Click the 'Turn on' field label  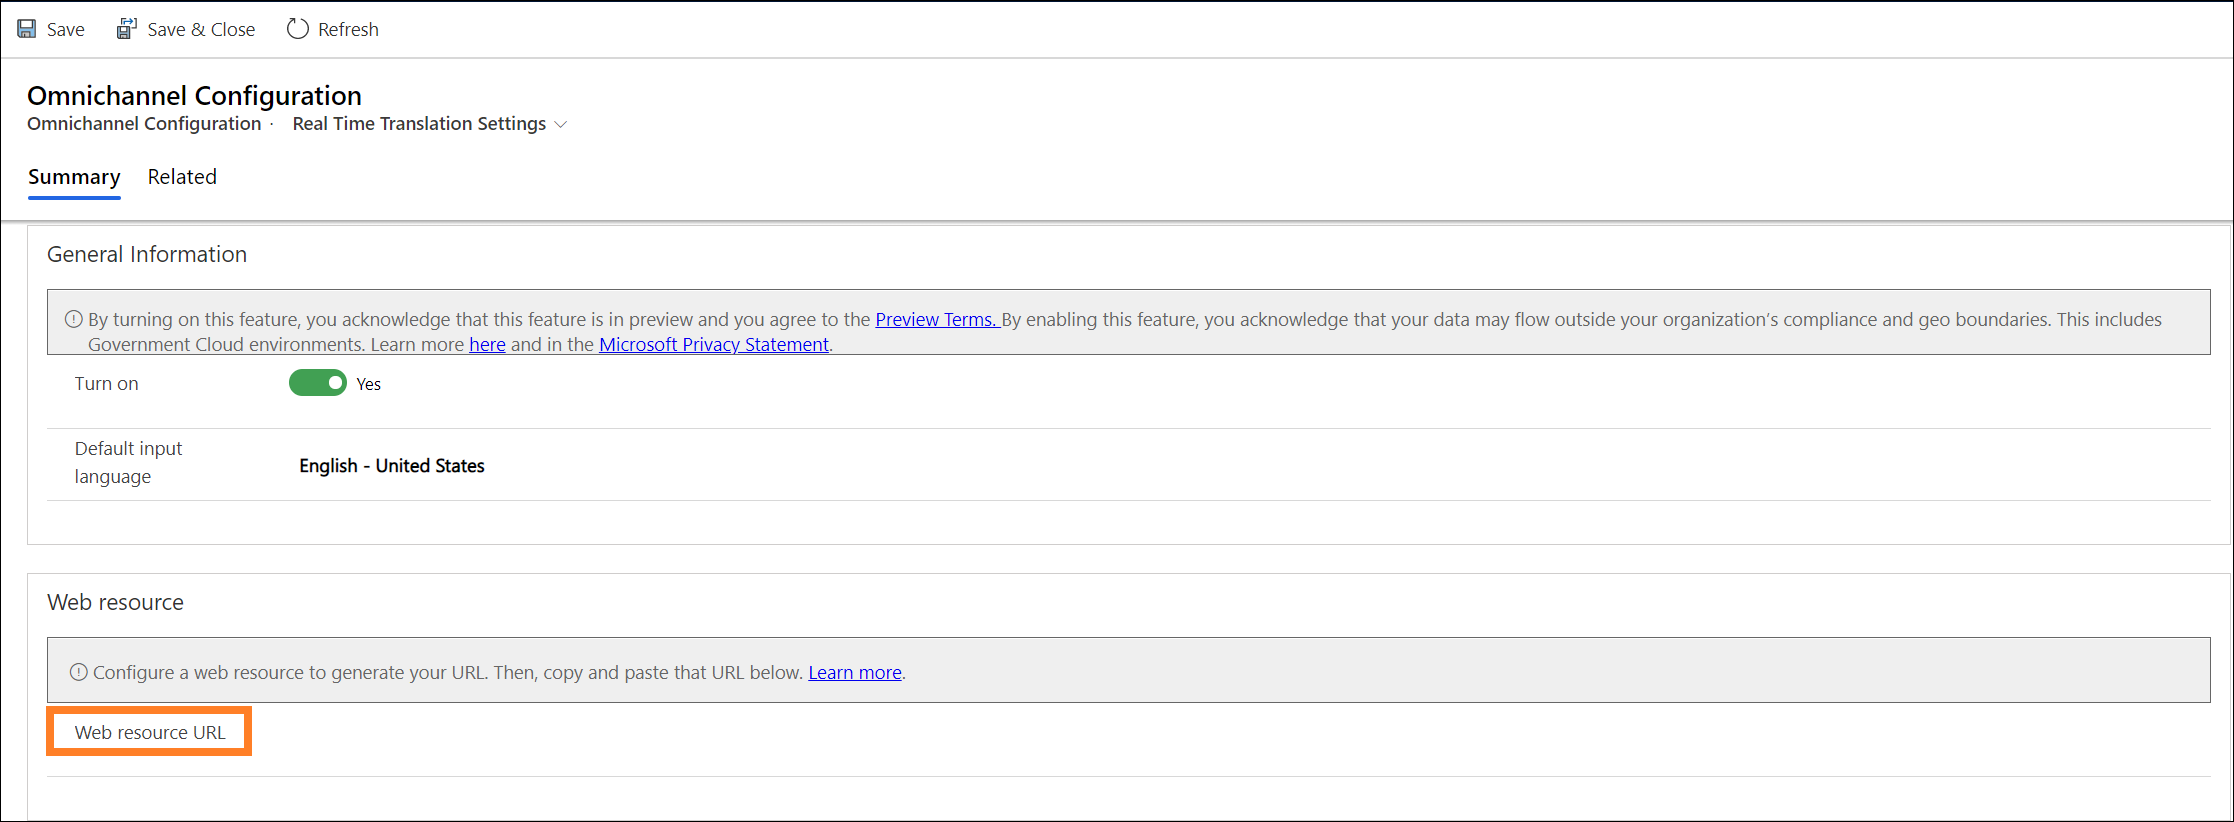point(107,383)
